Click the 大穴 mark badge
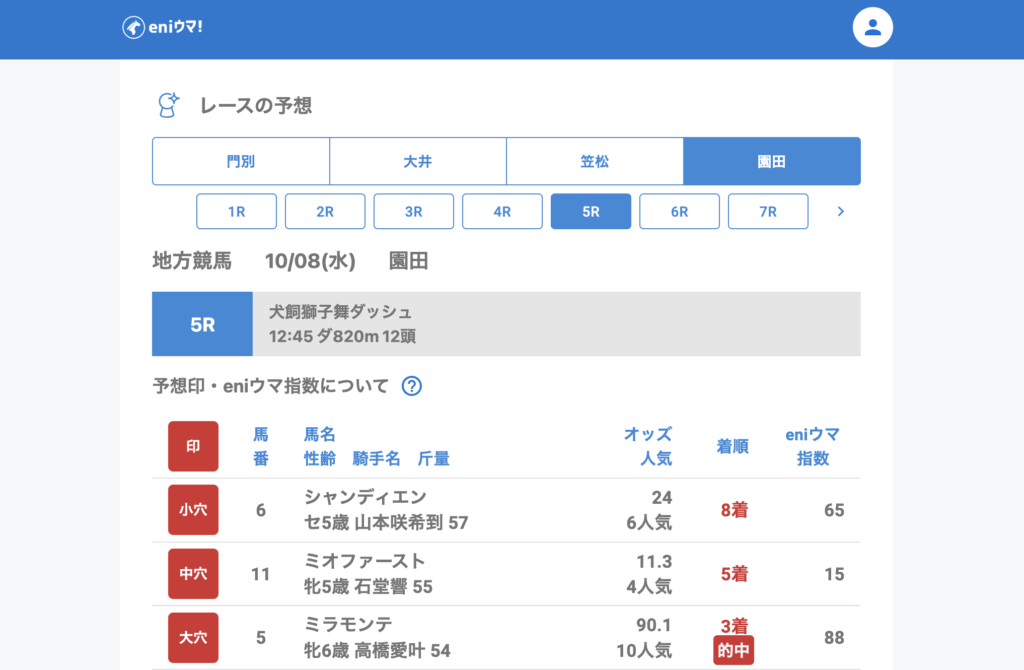The width and height of the screenshot is (1024, 670). (x=193, y=638)
